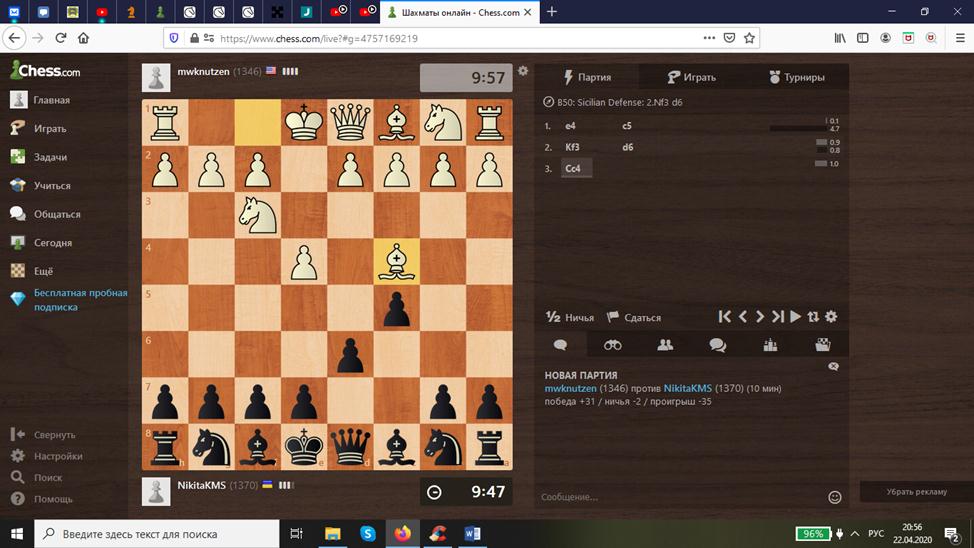974x548 pixels.
Task: Open the Главная home sidebar item
Action: pyautogui.click(x=40, y=100)
